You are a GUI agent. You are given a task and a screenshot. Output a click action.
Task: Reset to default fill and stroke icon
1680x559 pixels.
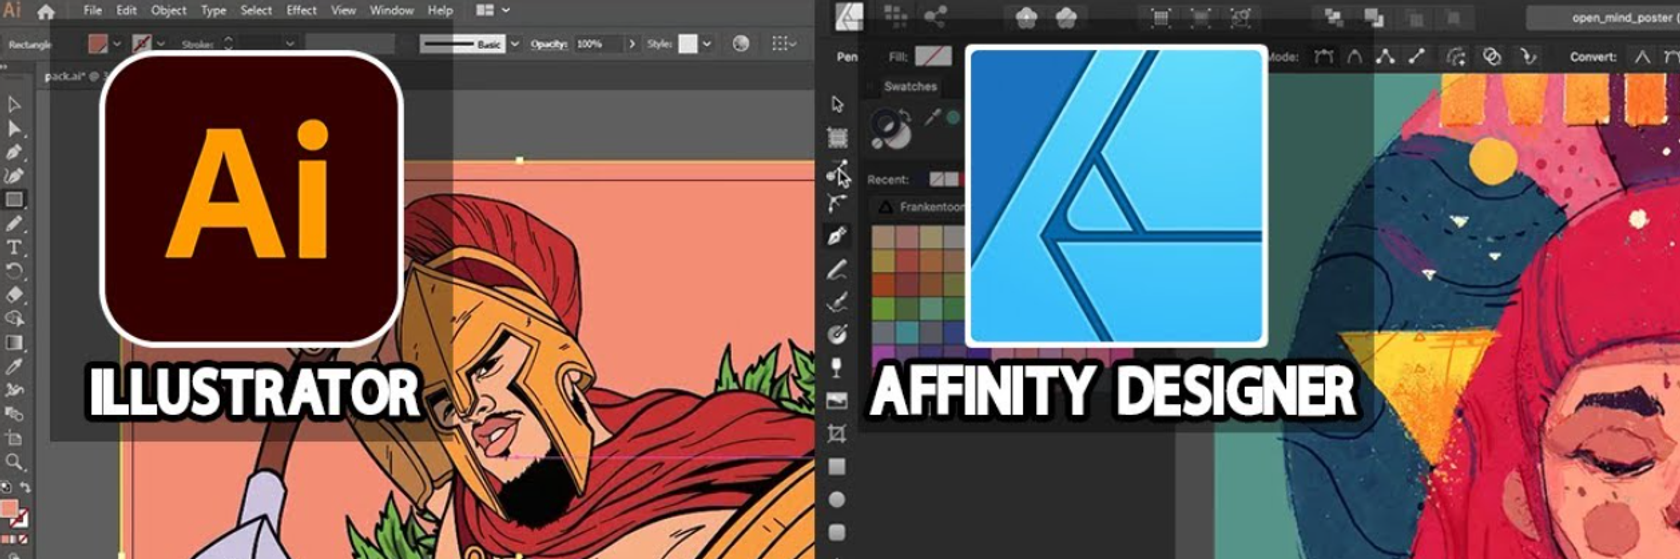point(6,488)
